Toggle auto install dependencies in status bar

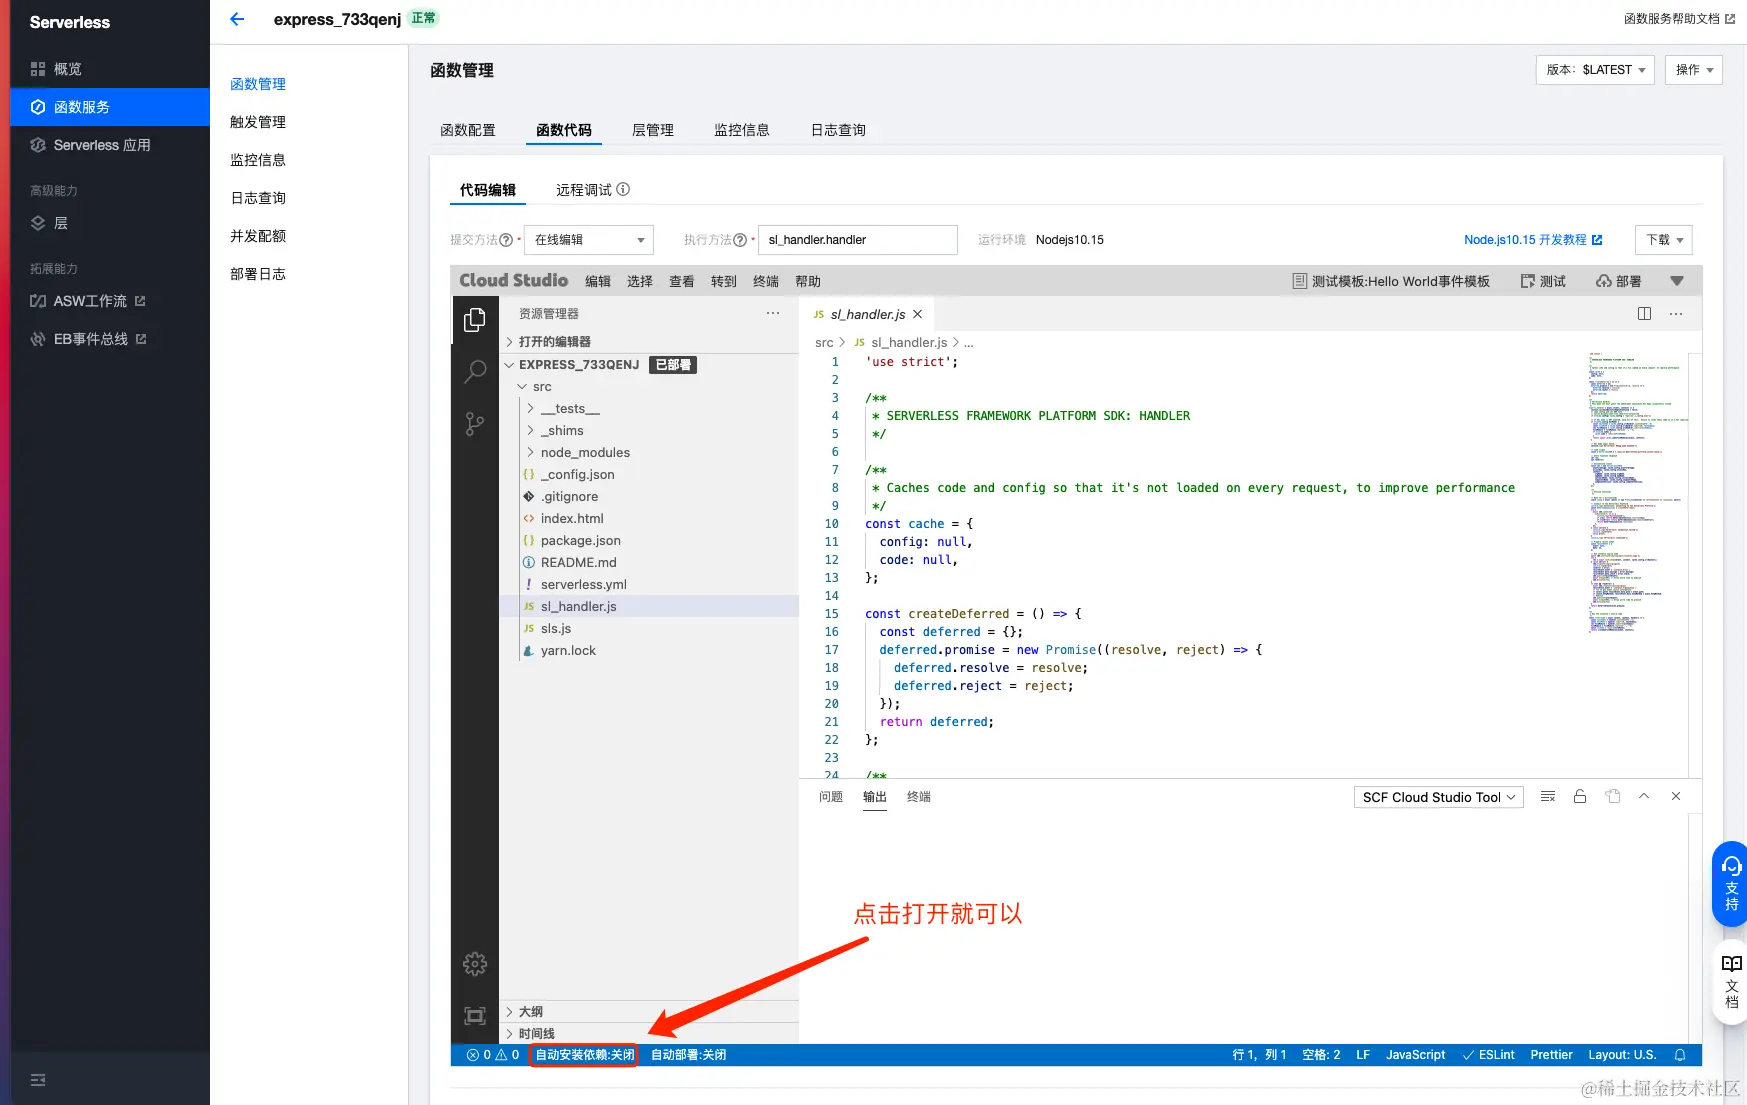click(x=584, y=1055)
